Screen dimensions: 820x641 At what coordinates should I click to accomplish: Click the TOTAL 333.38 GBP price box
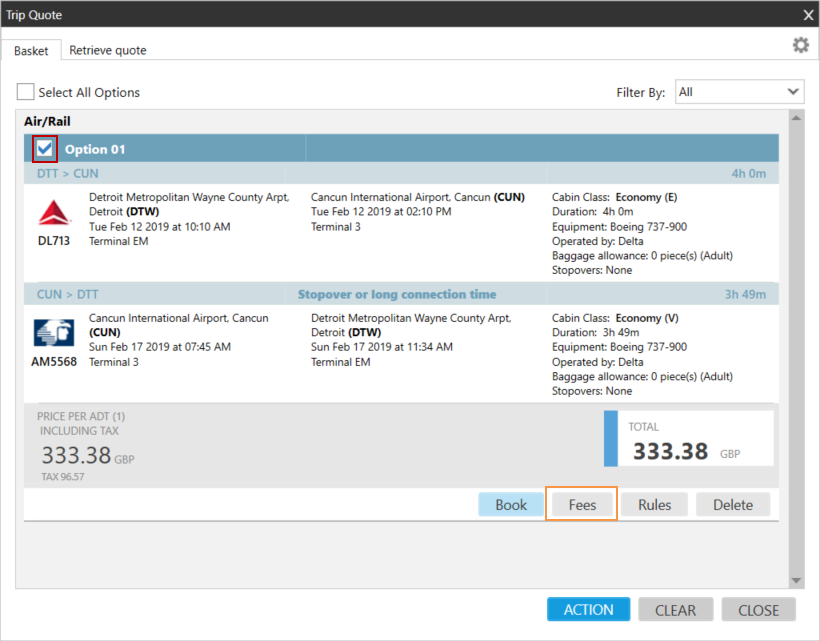689,439
